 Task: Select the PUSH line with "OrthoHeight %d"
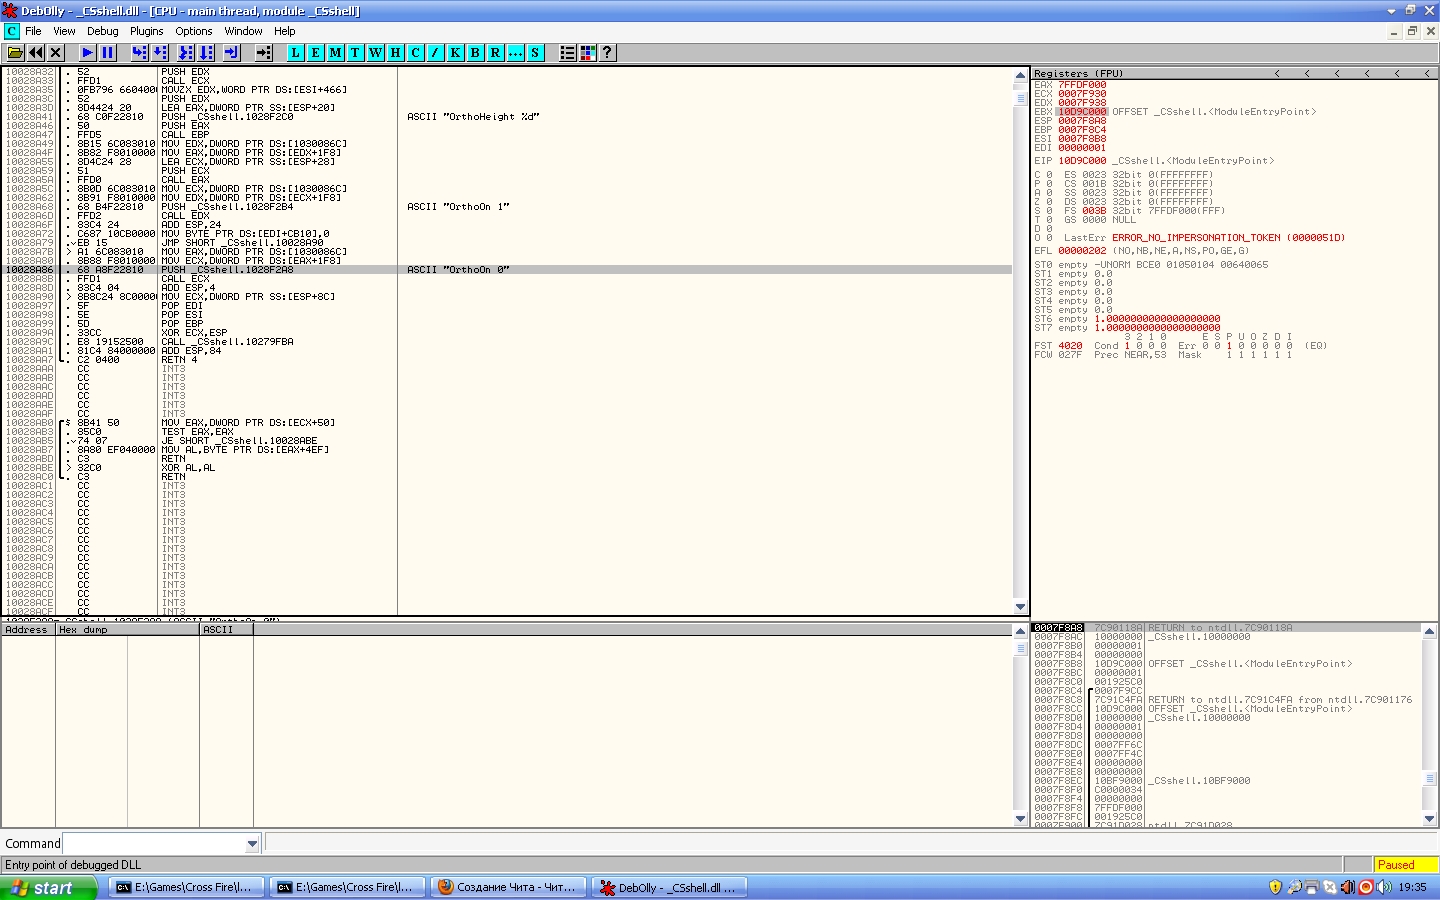pos(506,117)
